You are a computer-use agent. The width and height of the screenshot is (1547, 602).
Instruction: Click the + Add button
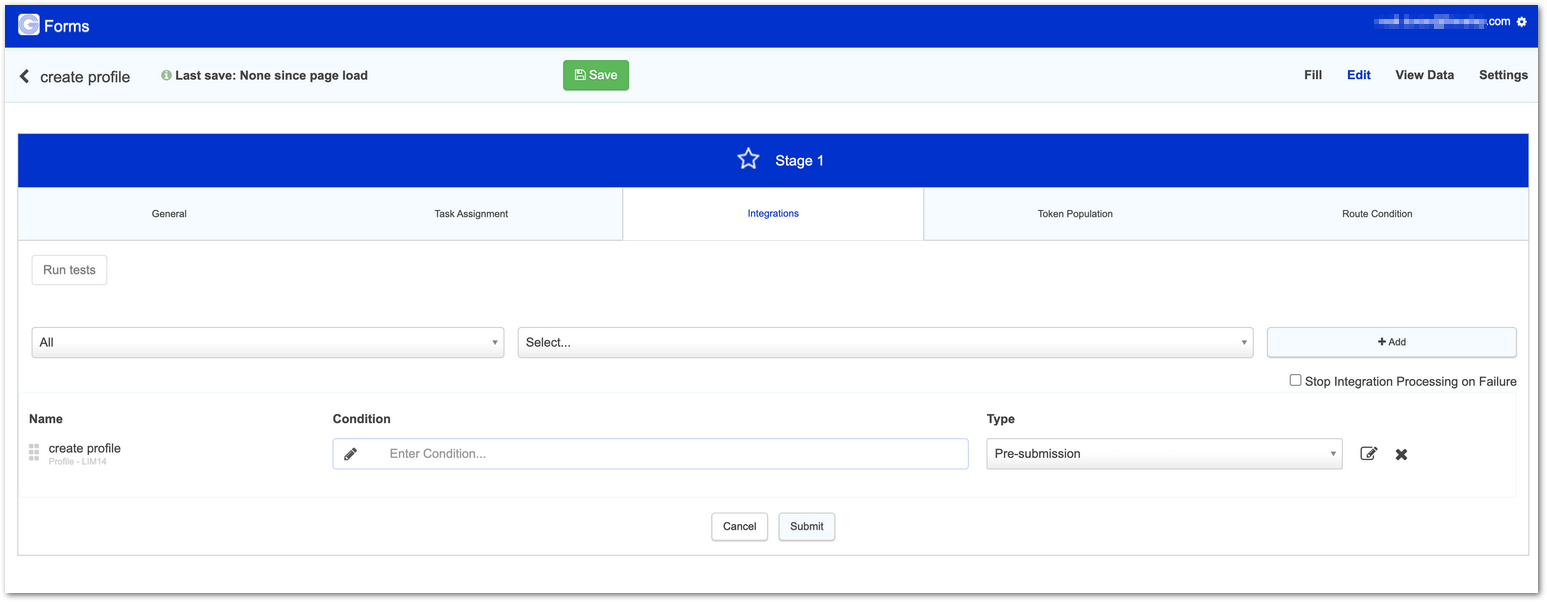(x=1391, y=342)
